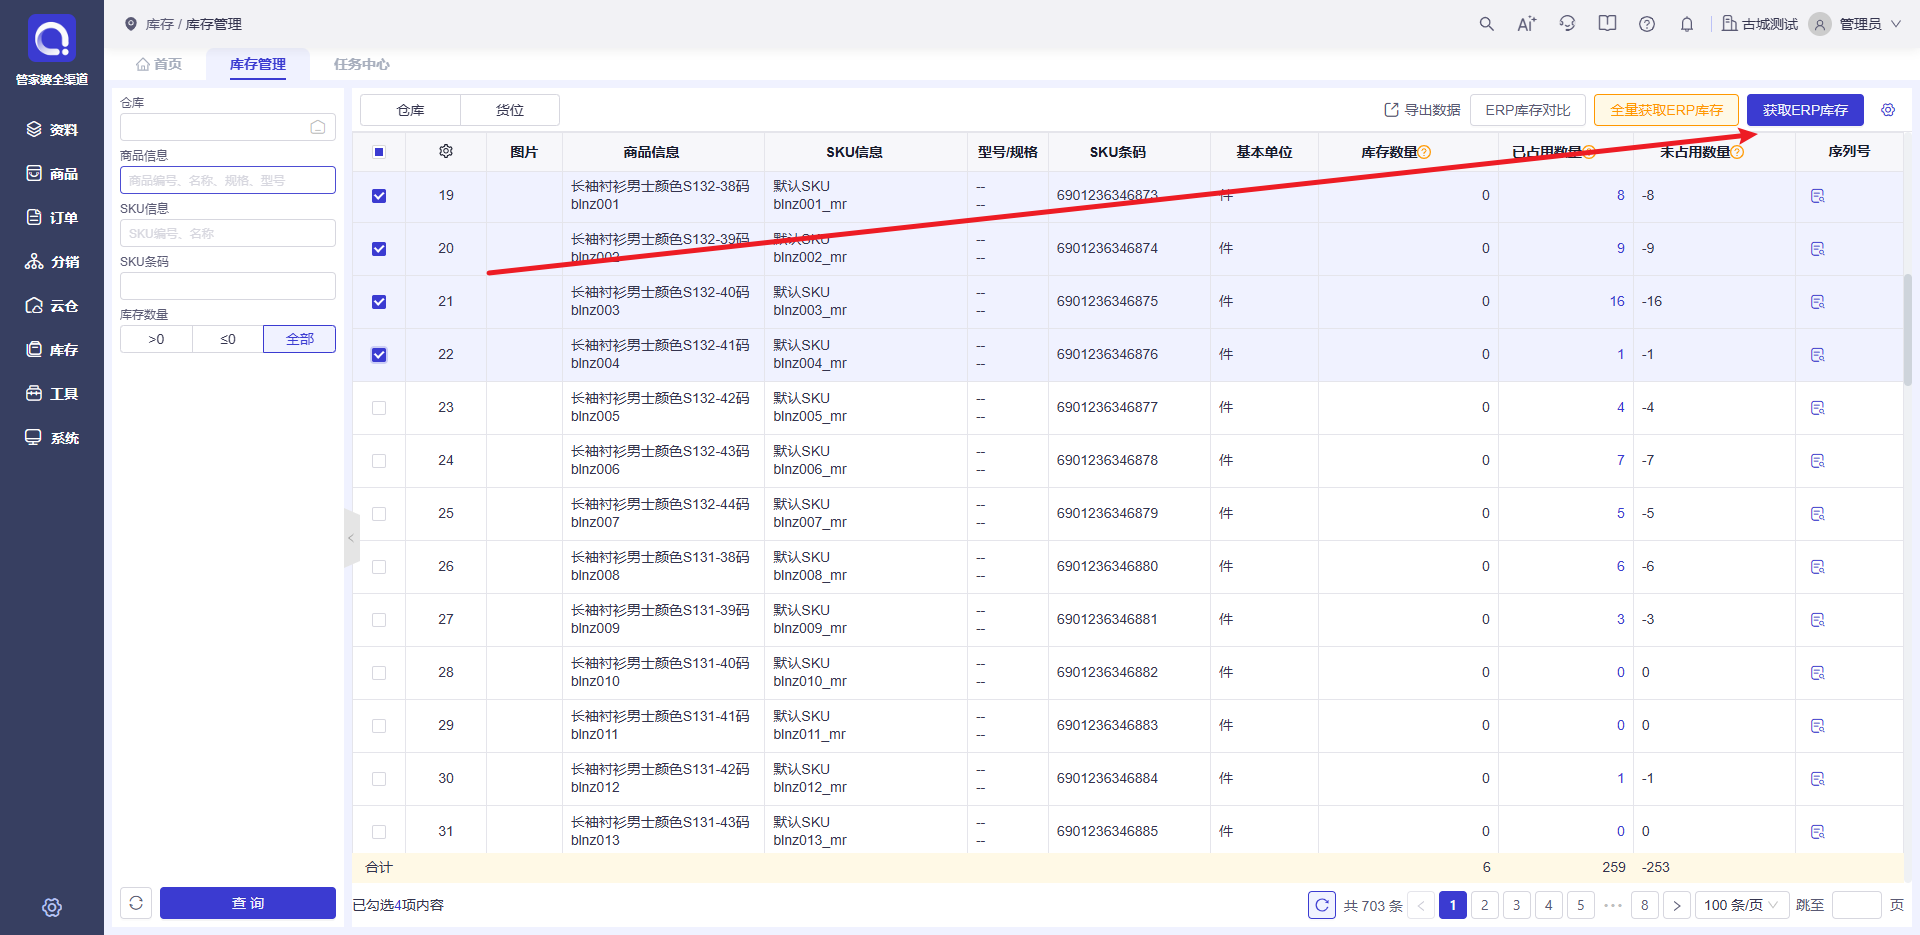Select the 全部 stock quantity filter
1920x935 pixels.
coord(299,339)
